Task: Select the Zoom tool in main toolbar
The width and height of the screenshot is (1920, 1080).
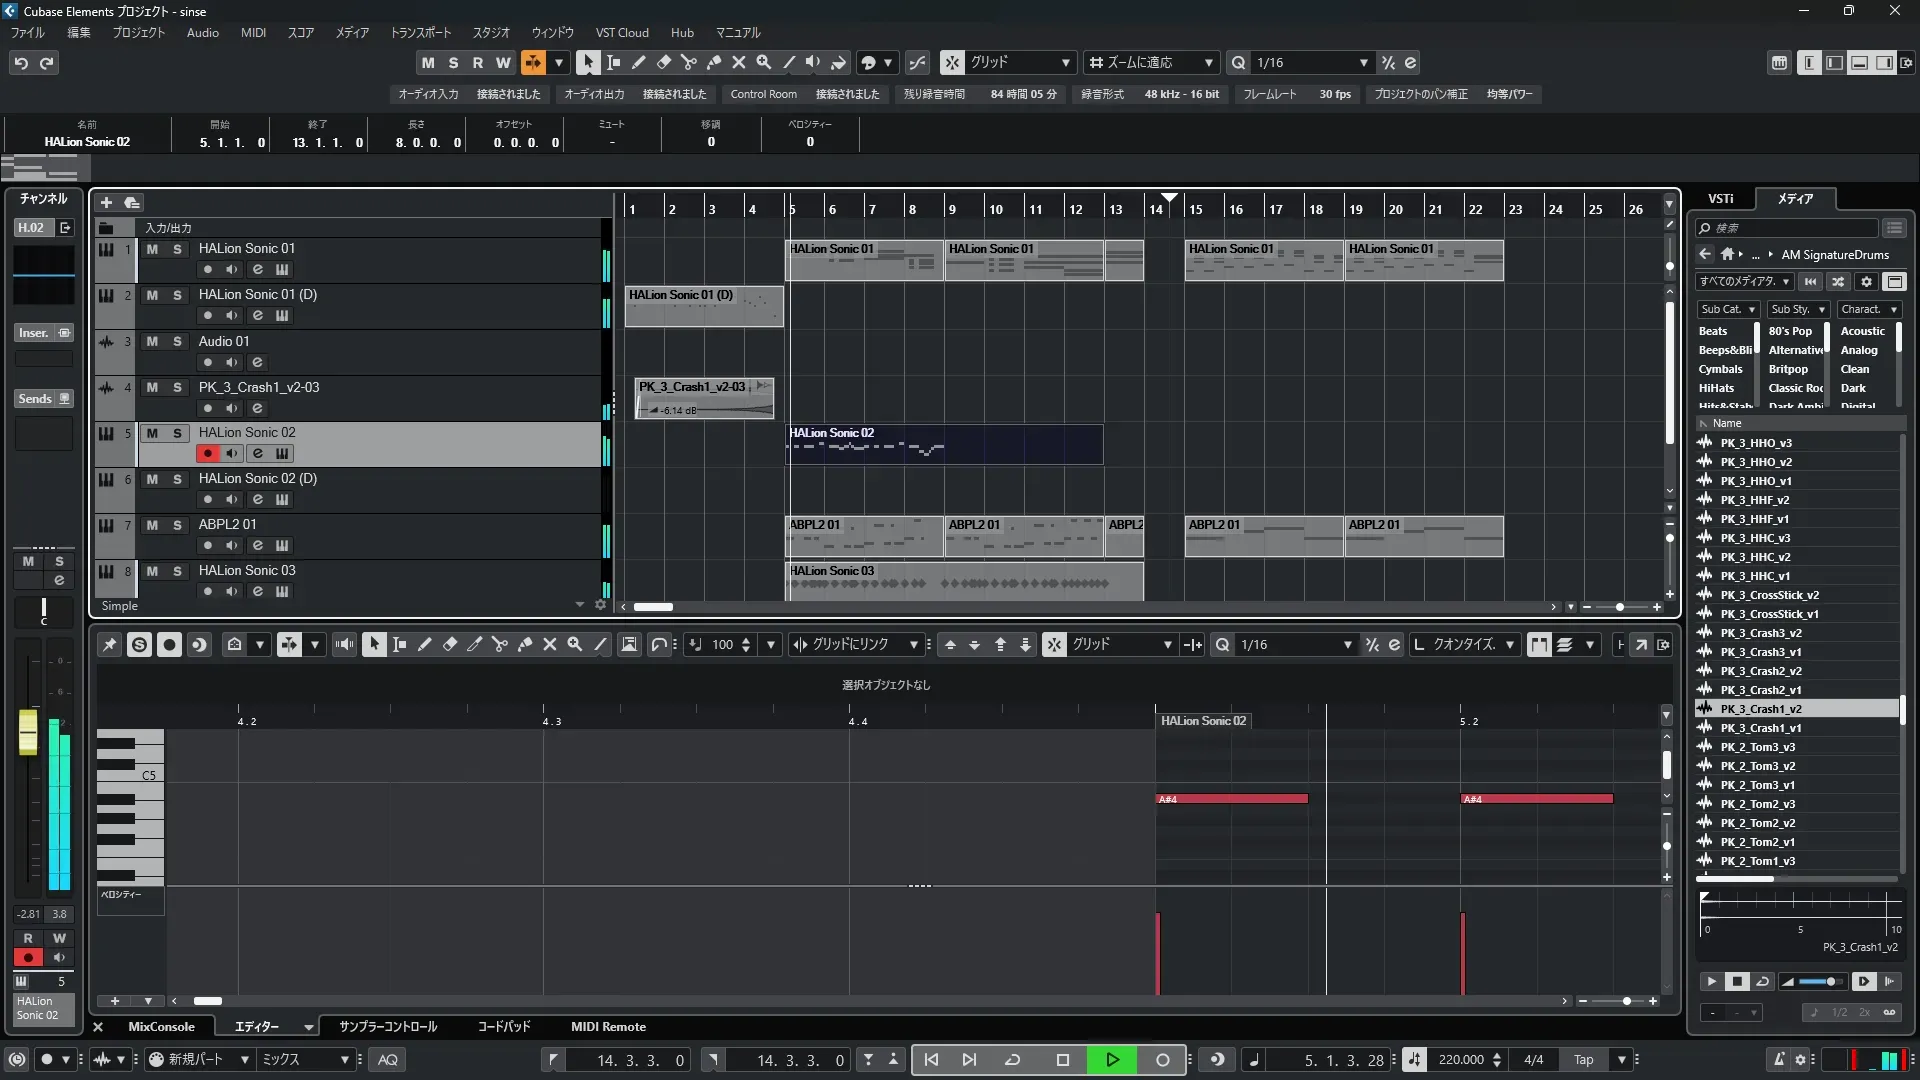Action: (x=764, y=62)
